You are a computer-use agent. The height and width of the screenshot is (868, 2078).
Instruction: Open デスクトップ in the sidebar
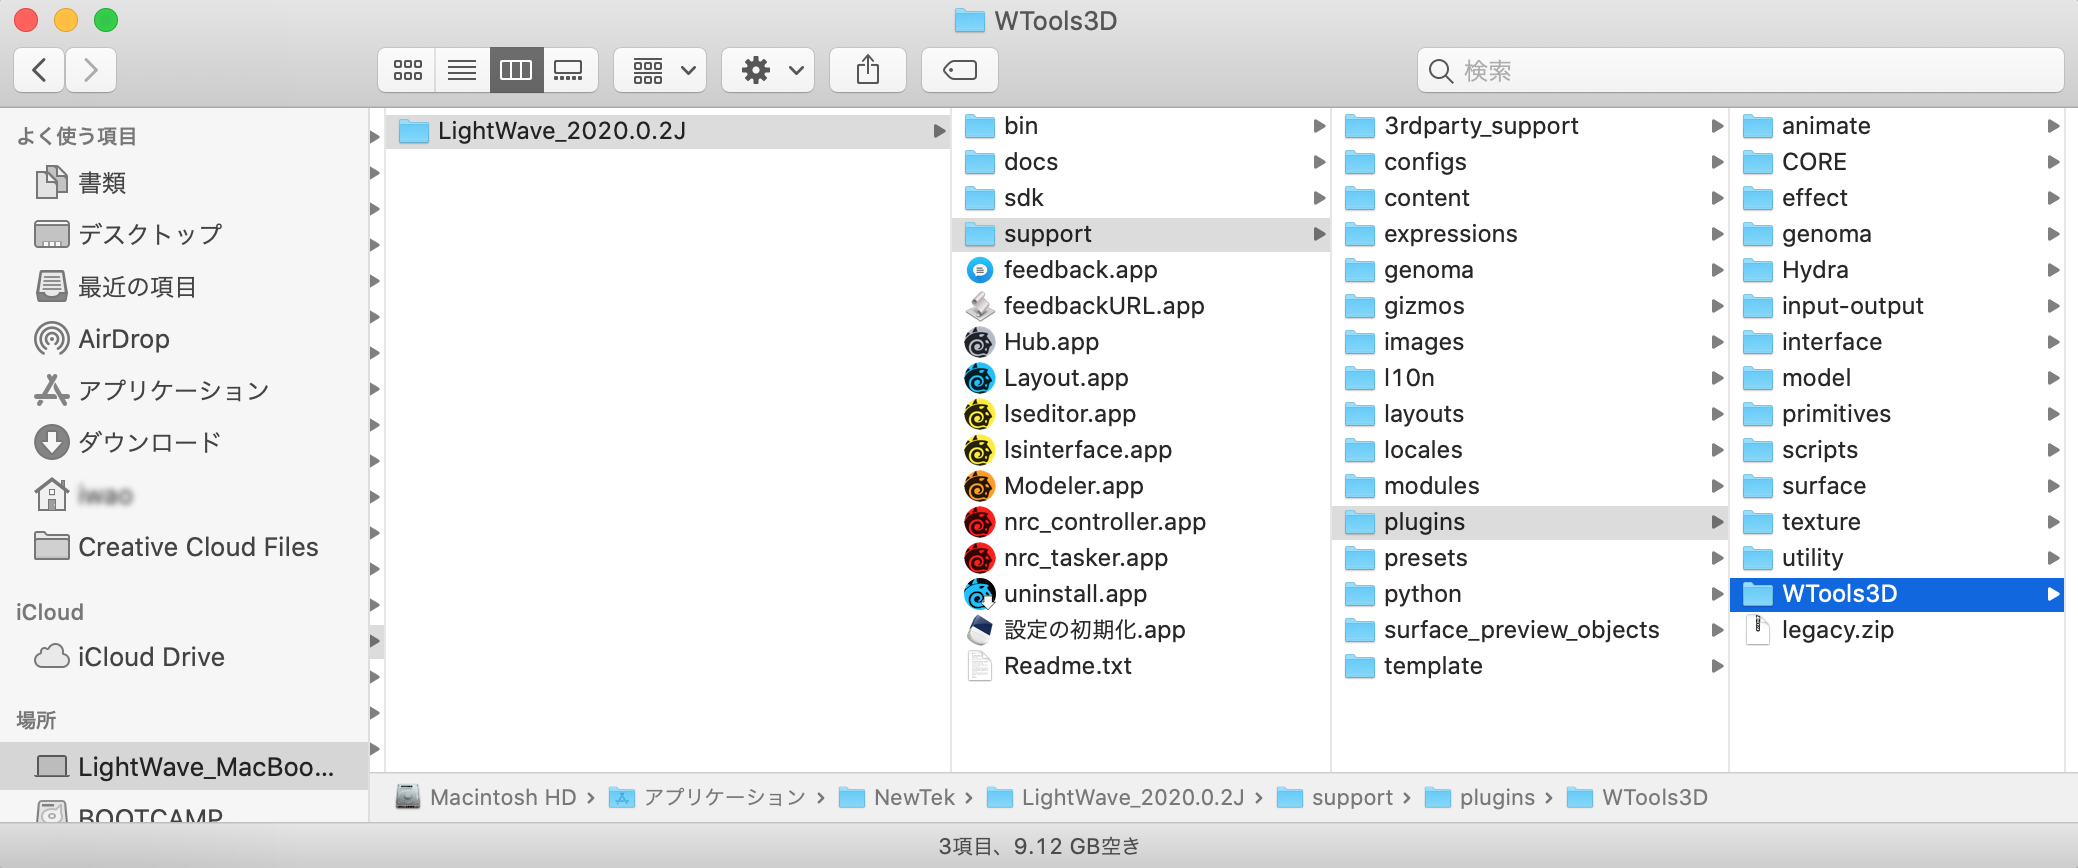point(128,234)
